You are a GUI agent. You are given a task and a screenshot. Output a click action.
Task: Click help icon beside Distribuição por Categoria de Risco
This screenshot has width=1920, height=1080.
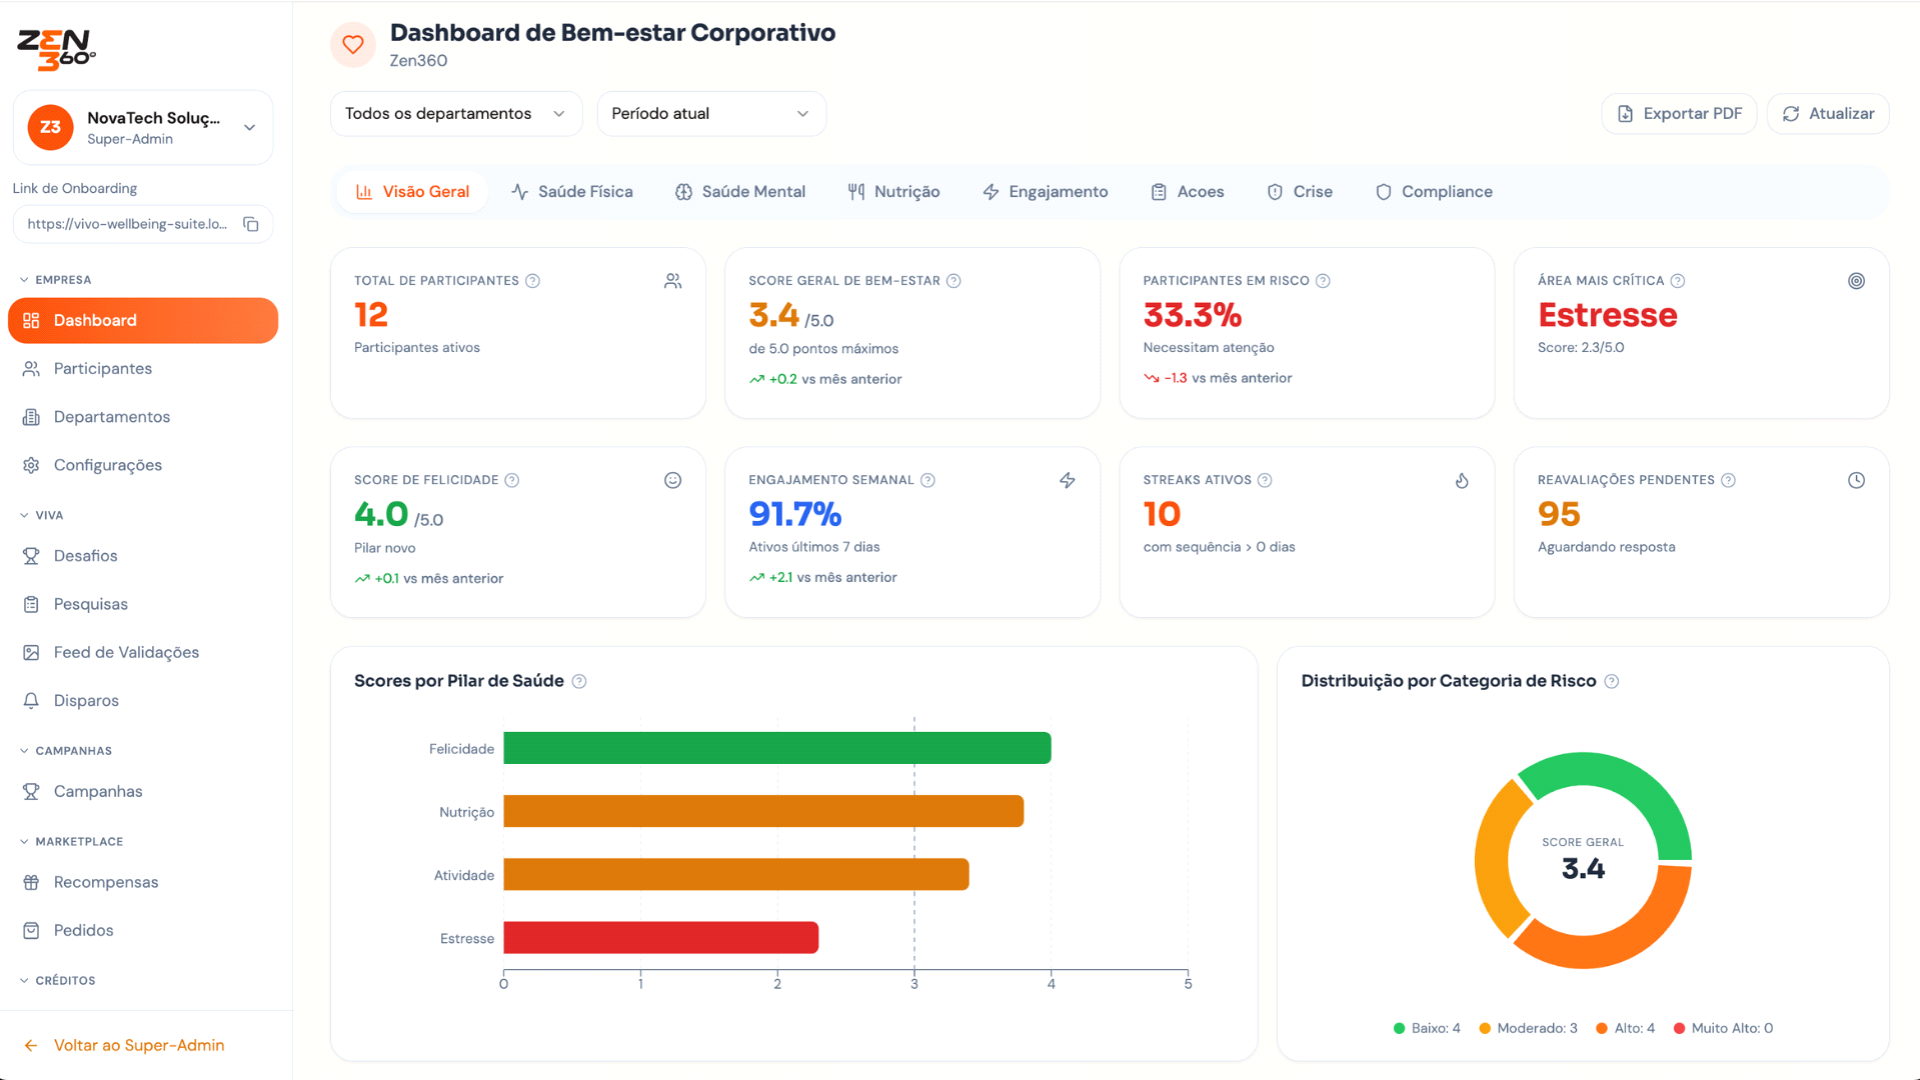click(x=1611, y=681)
